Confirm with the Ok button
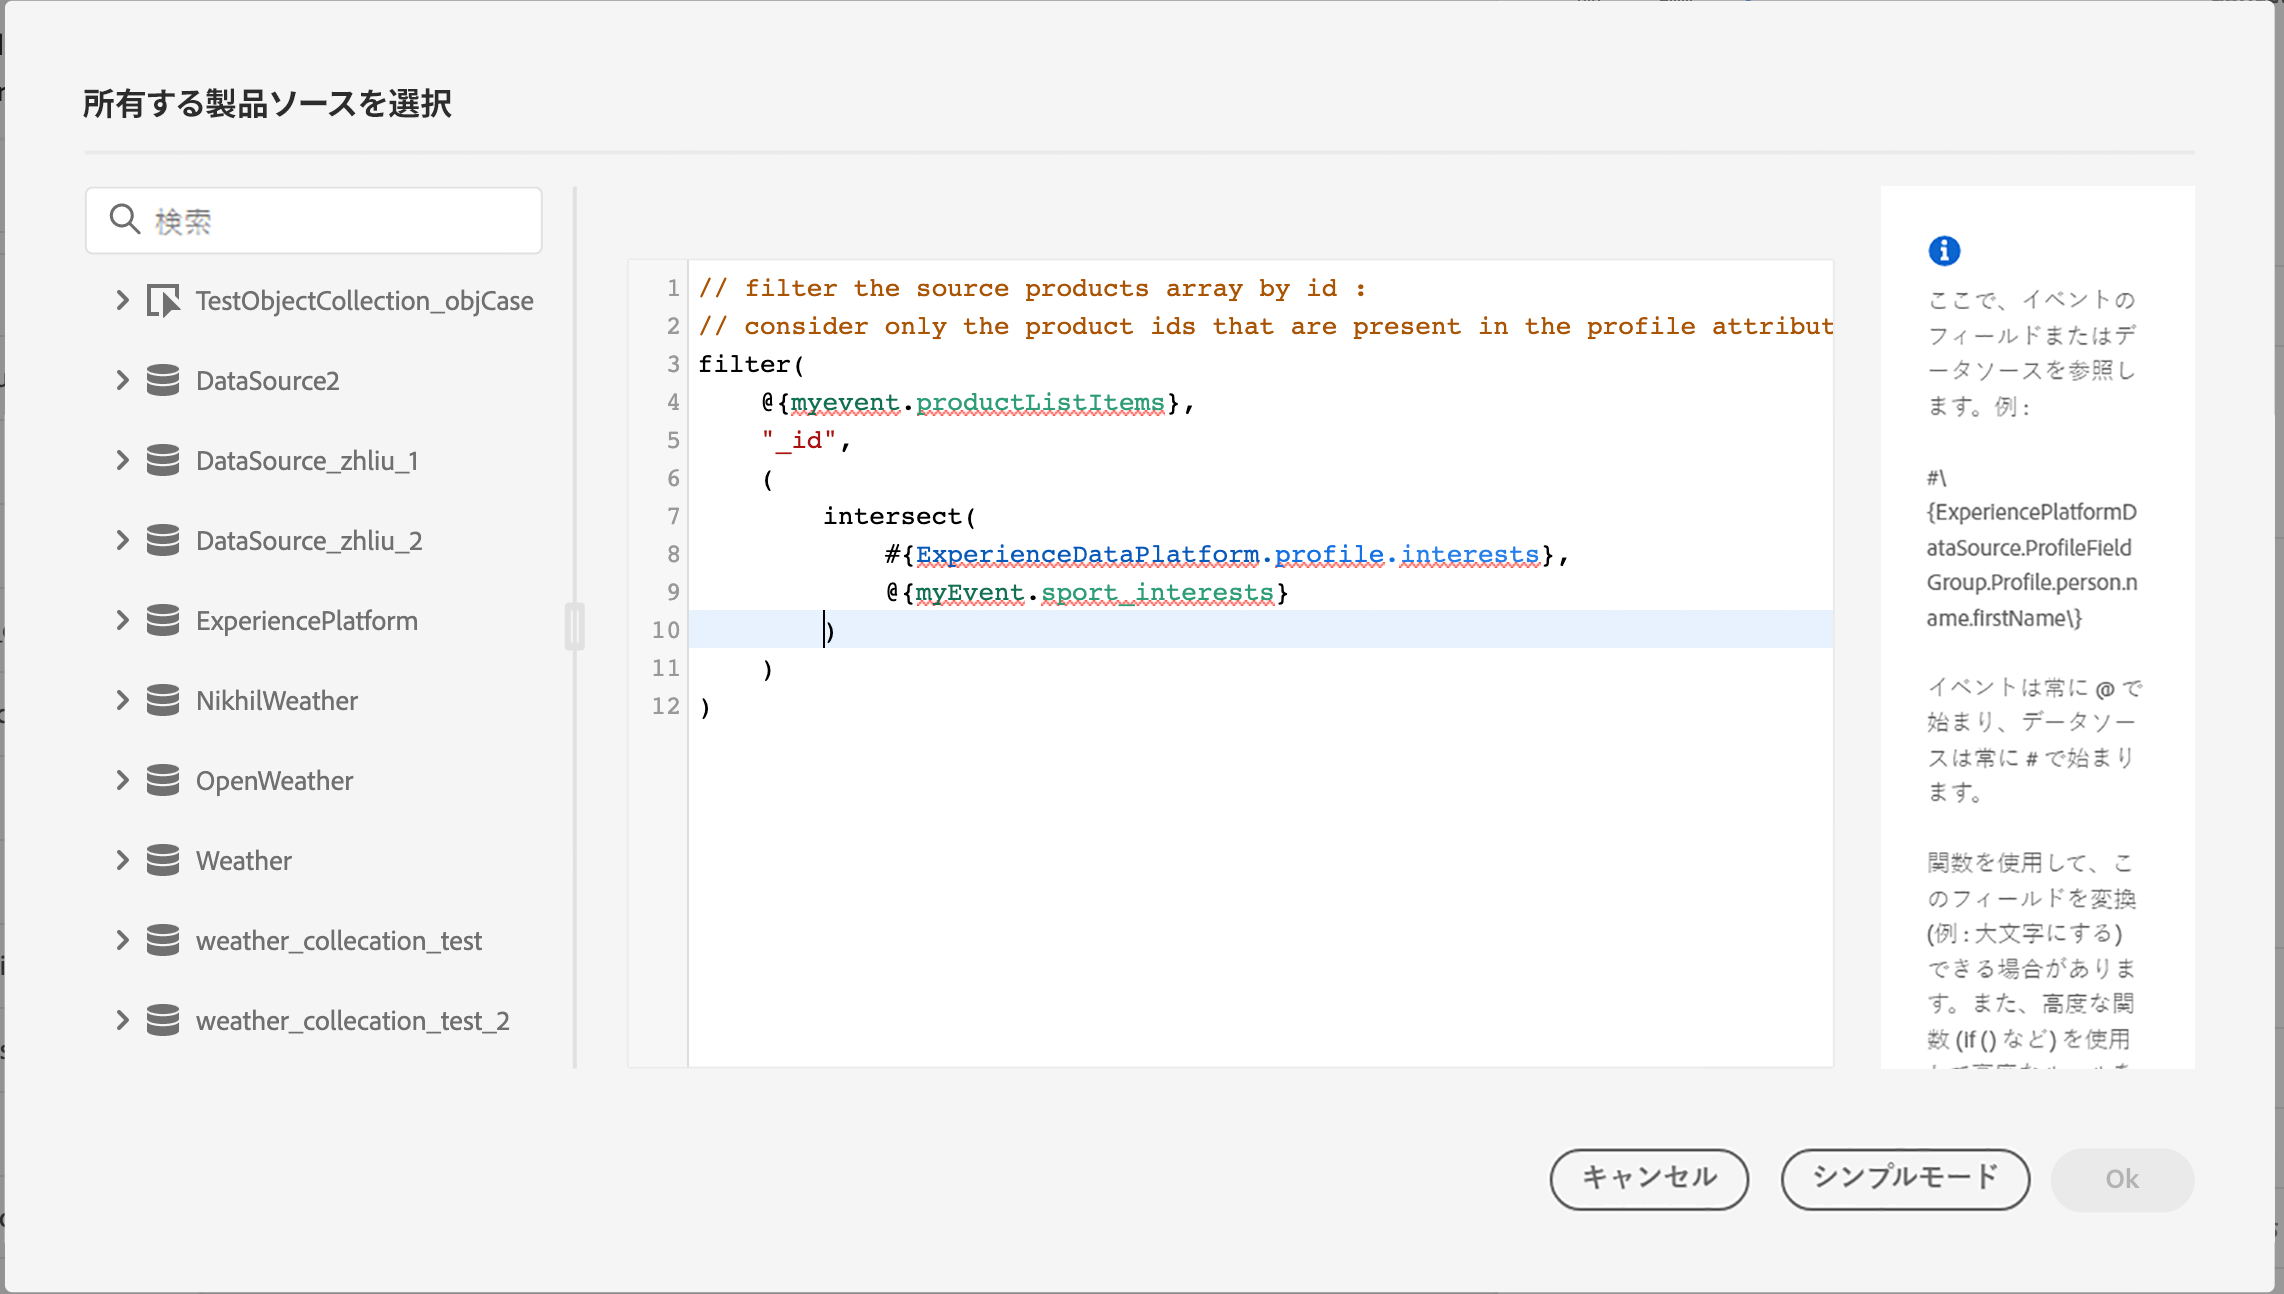Screen dimensions: 2284x1294 [x=2121, y=1179]
